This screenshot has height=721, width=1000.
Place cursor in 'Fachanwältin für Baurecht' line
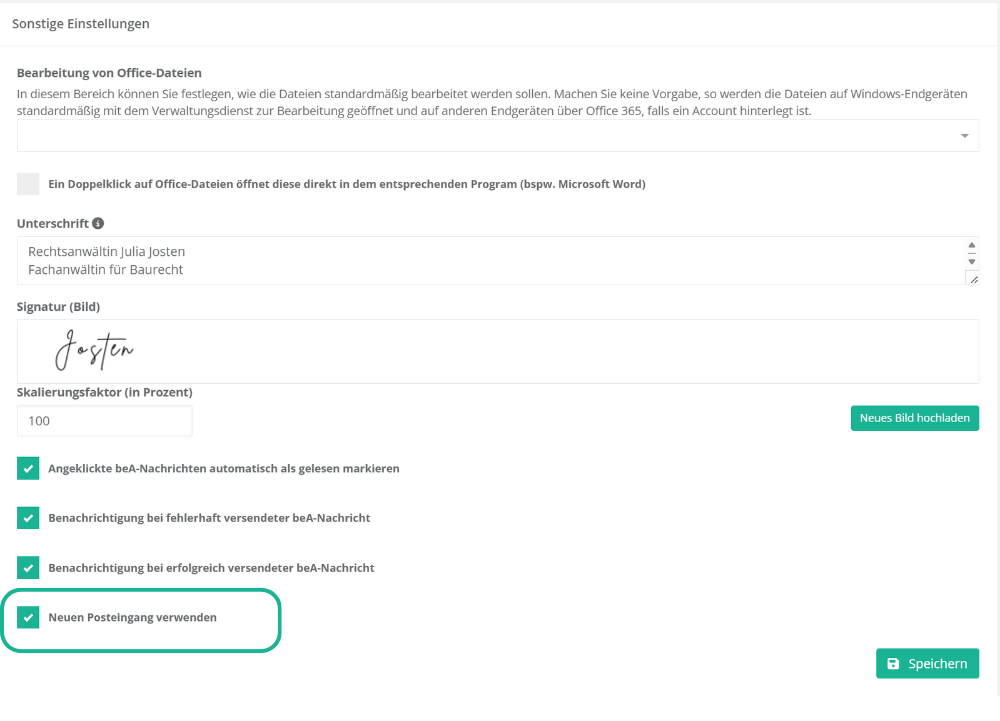pos(106,270)
